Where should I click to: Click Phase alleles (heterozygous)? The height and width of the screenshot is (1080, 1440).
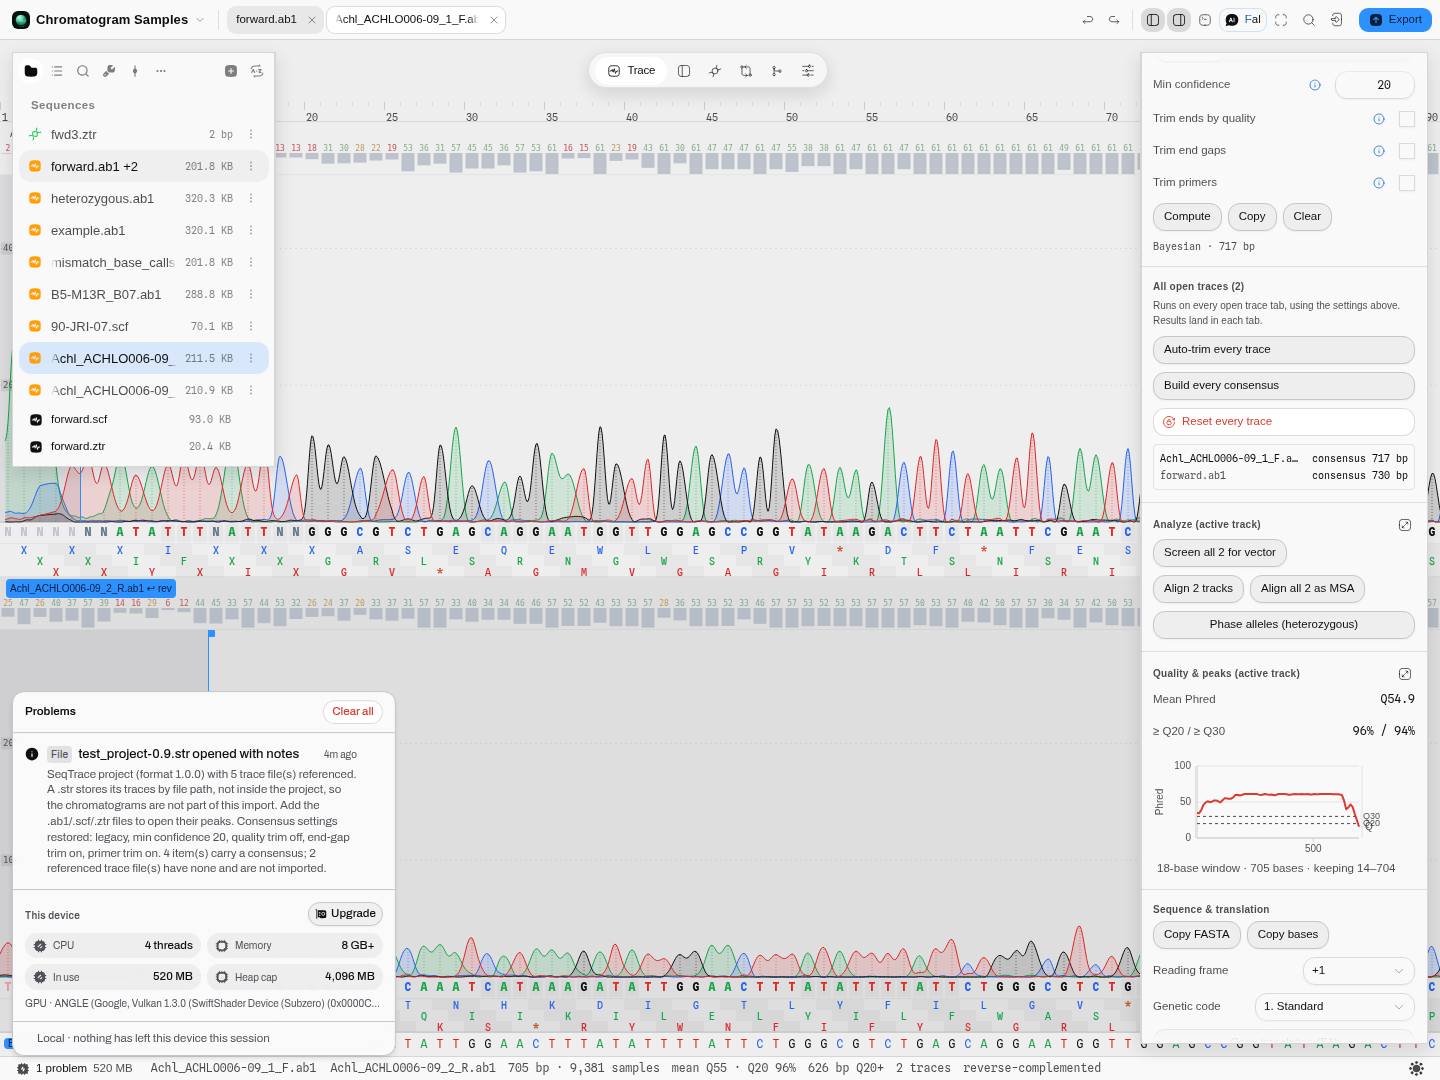pos(1284,625)
